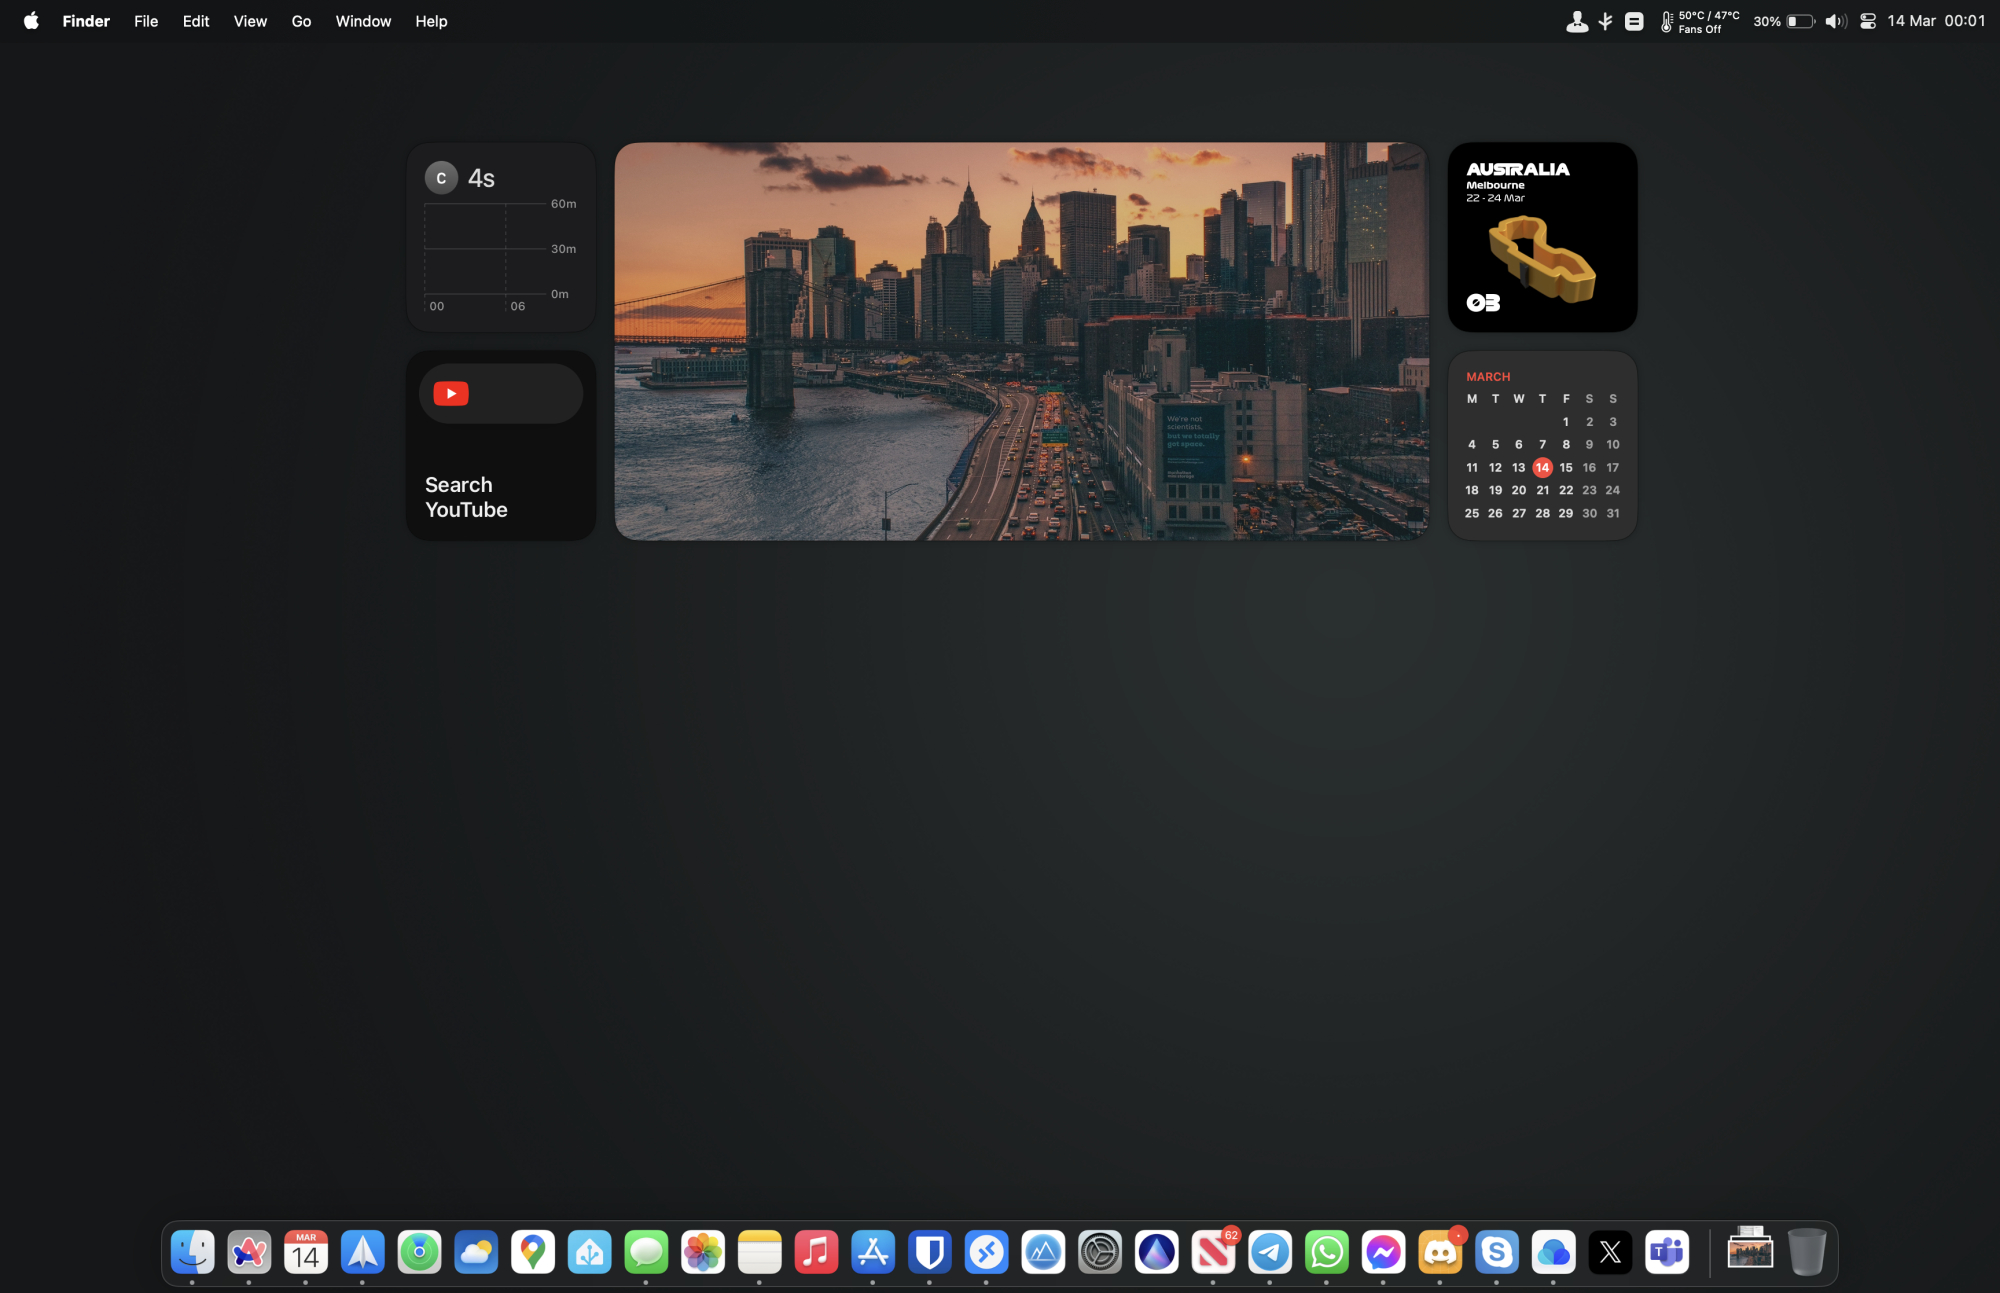Open the Apple menu
The image size is (2000, 1293).
click(x=31, y=21)
